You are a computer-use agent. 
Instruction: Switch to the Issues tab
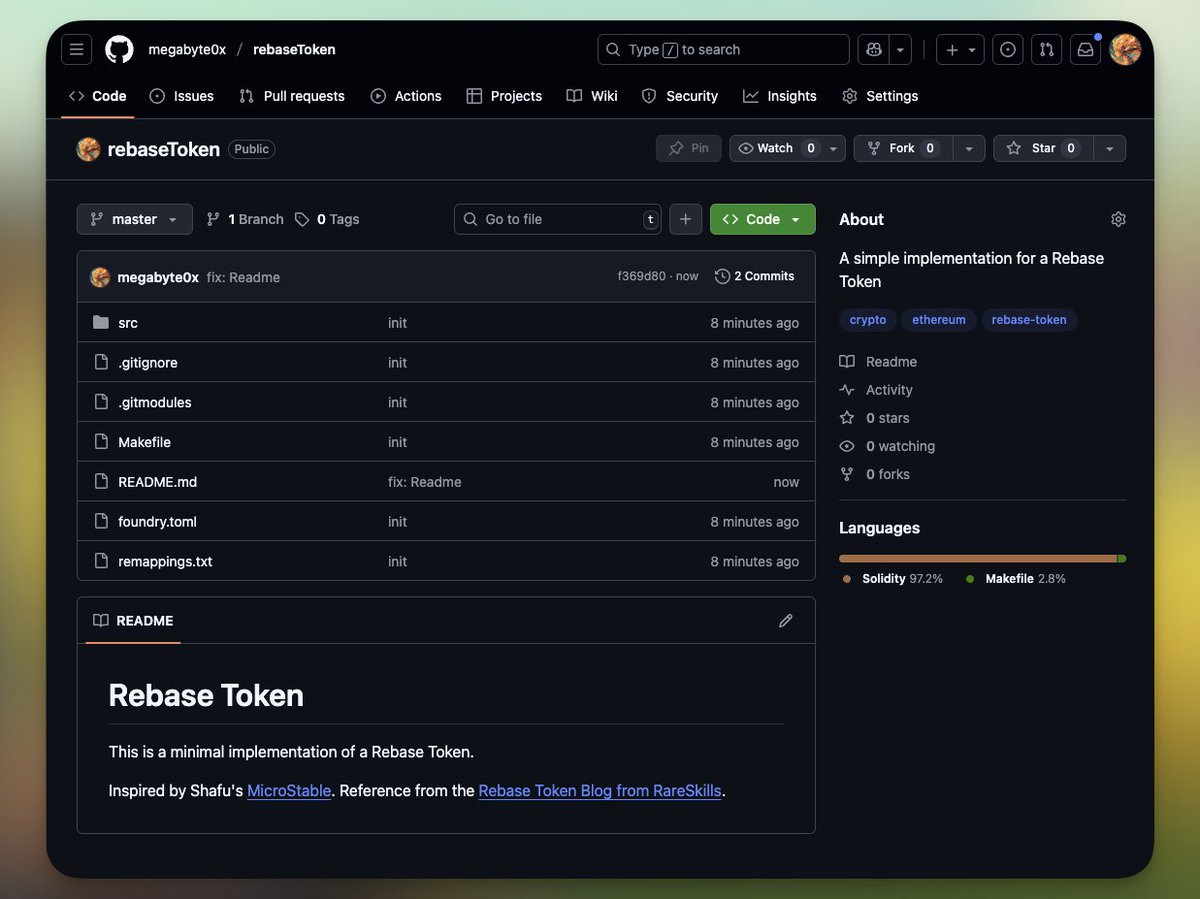click(182, 96)
